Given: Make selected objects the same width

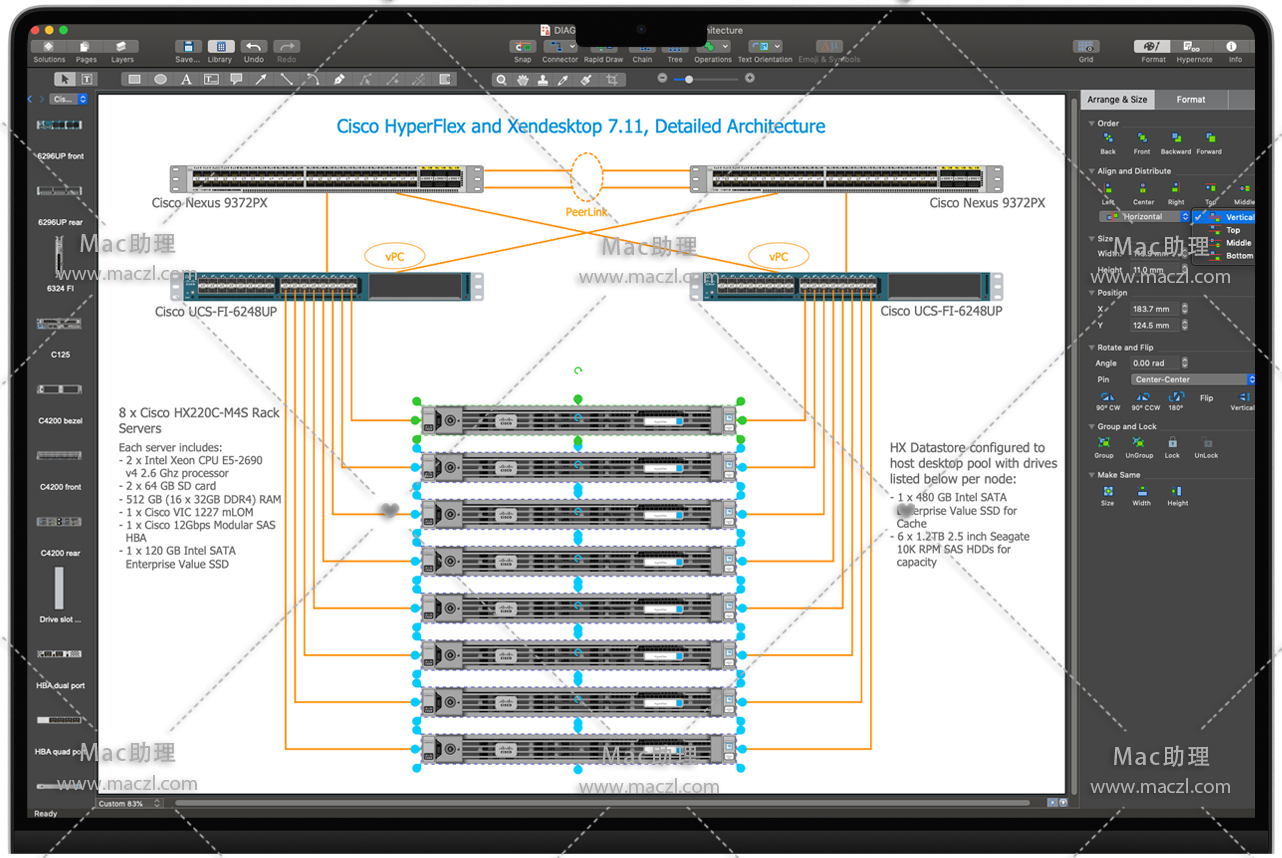Looking at the screenshot, I should (x=1141, y=492).
